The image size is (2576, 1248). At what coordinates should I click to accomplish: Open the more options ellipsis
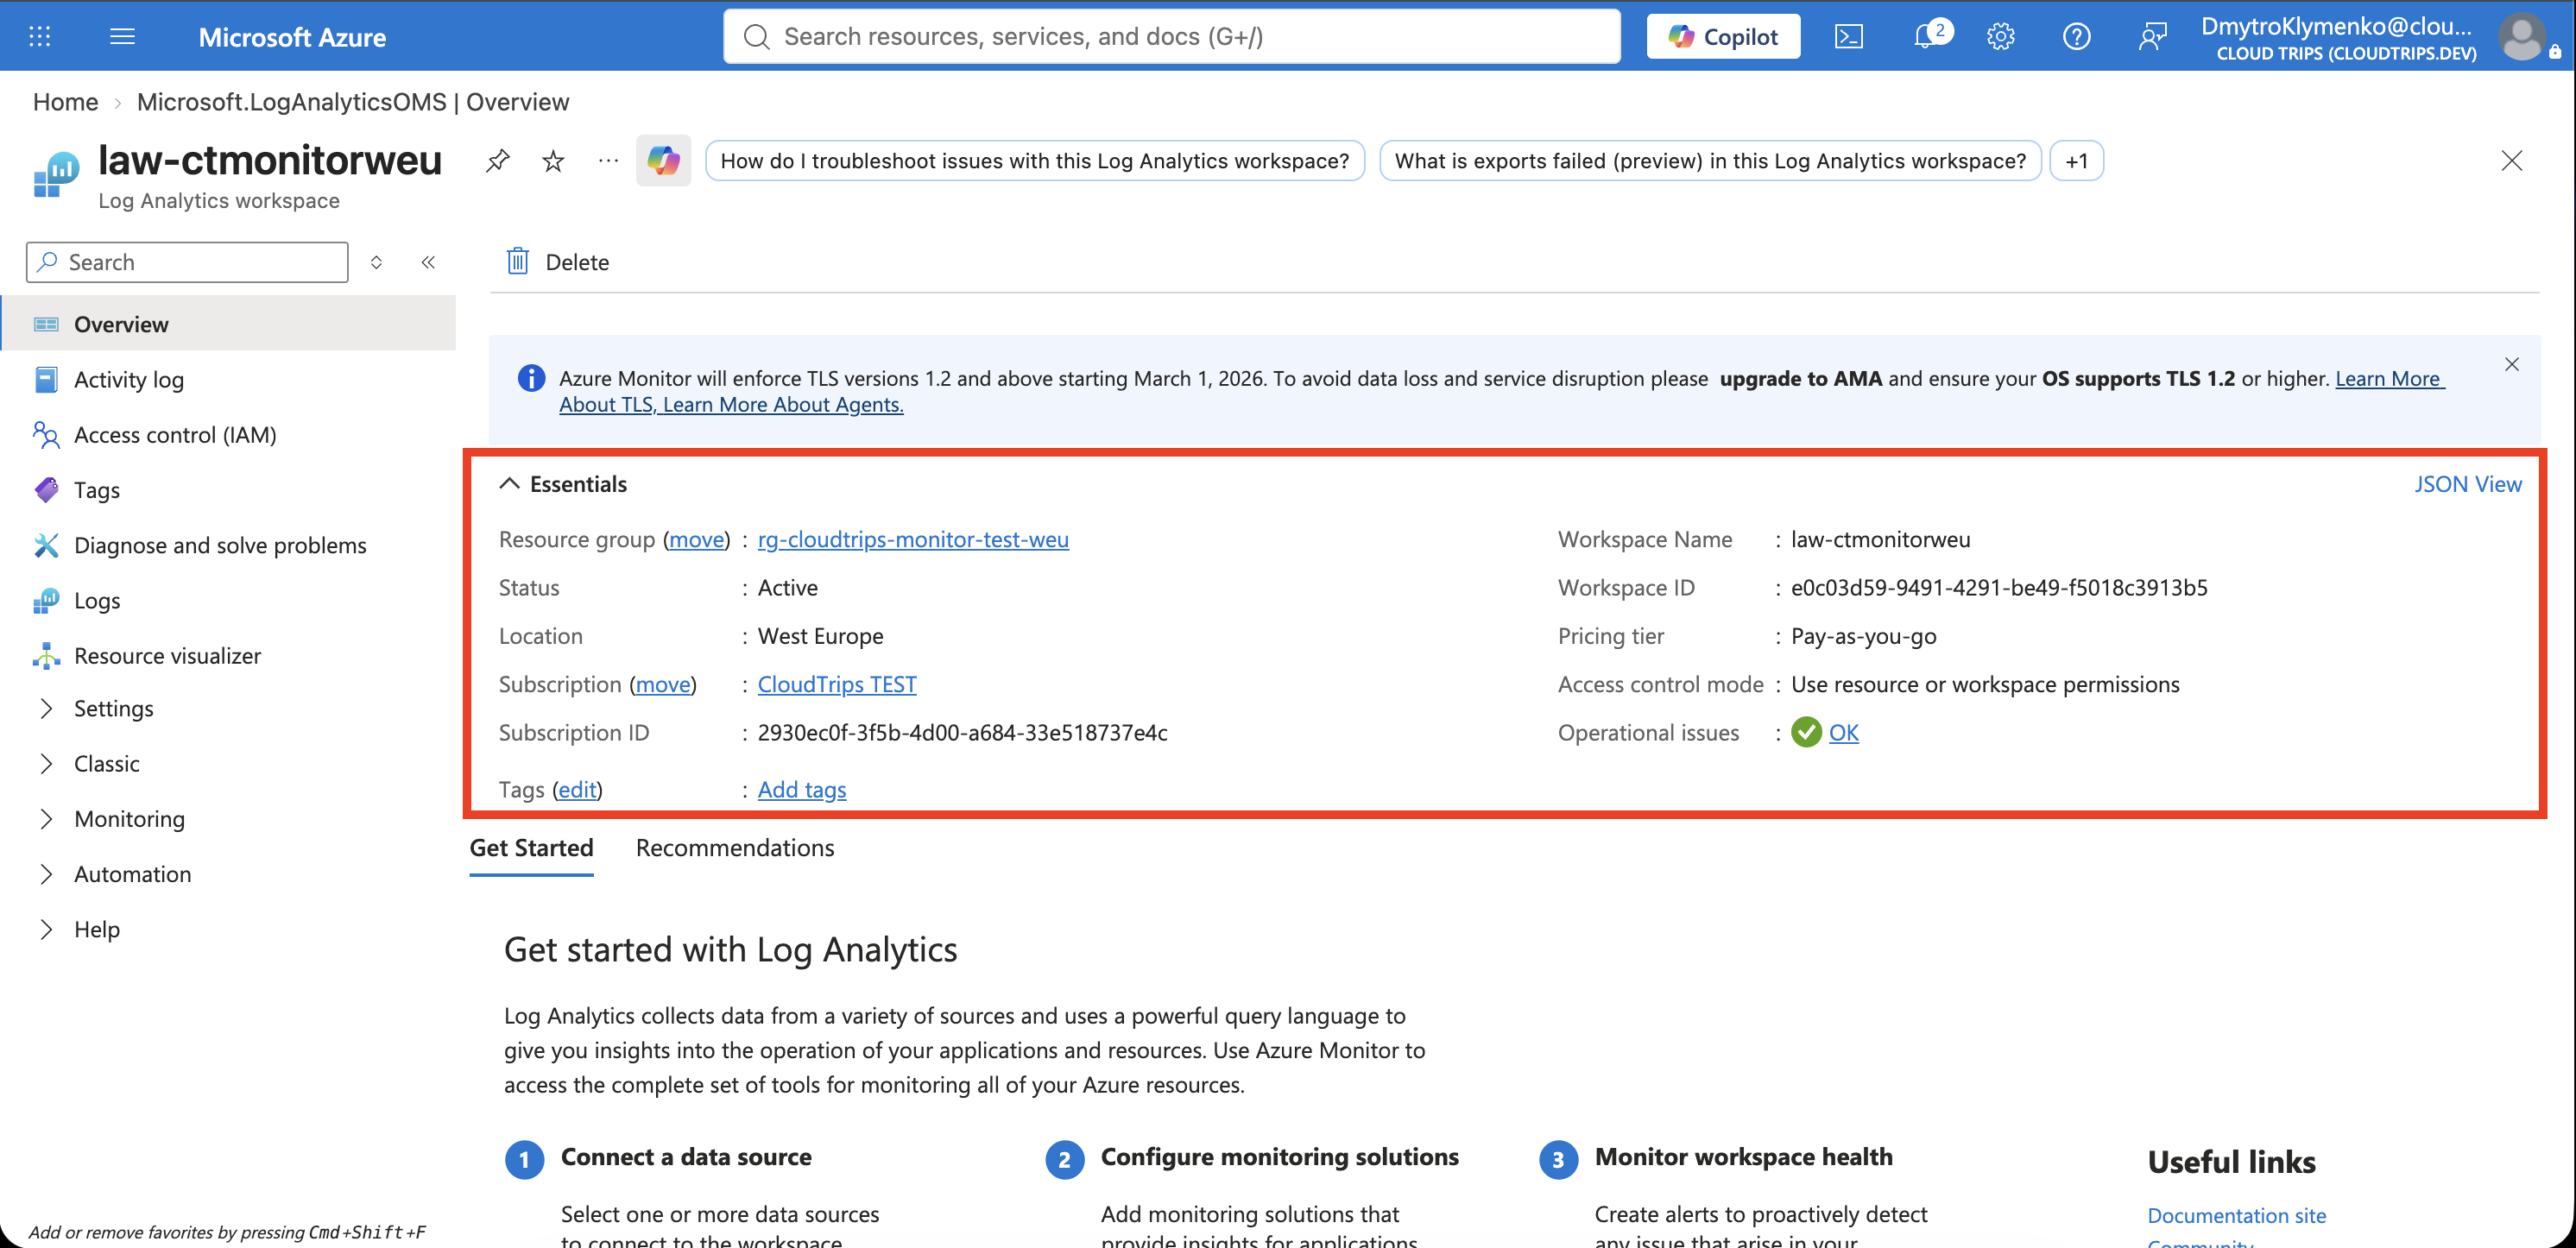point(608,160)
